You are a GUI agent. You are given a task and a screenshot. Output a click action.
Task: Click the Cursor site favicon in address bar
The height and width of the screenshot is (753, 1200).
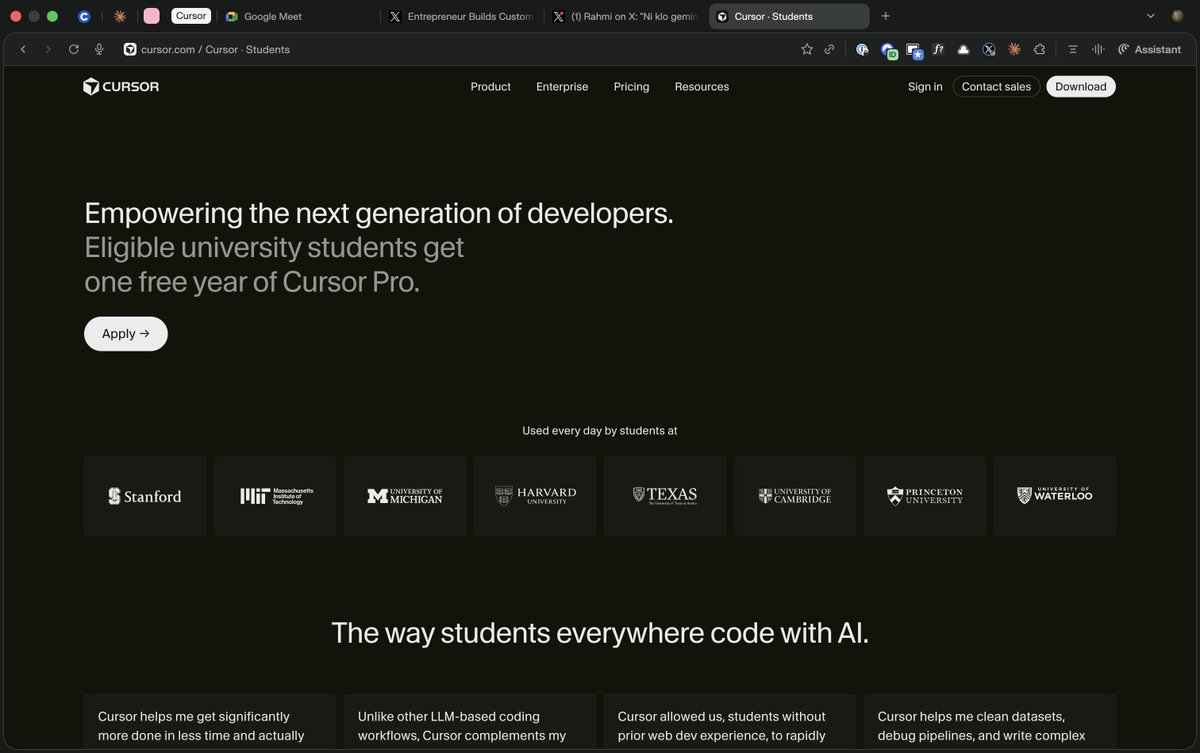pos(130,49)
